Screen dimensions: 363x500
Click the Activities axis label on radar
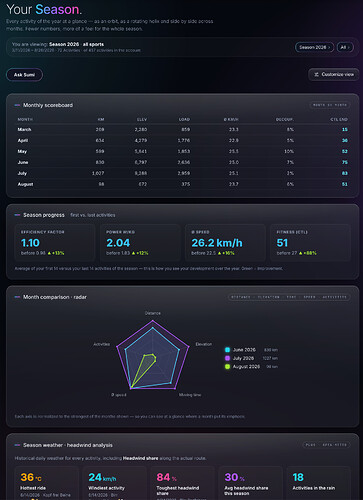102,344
